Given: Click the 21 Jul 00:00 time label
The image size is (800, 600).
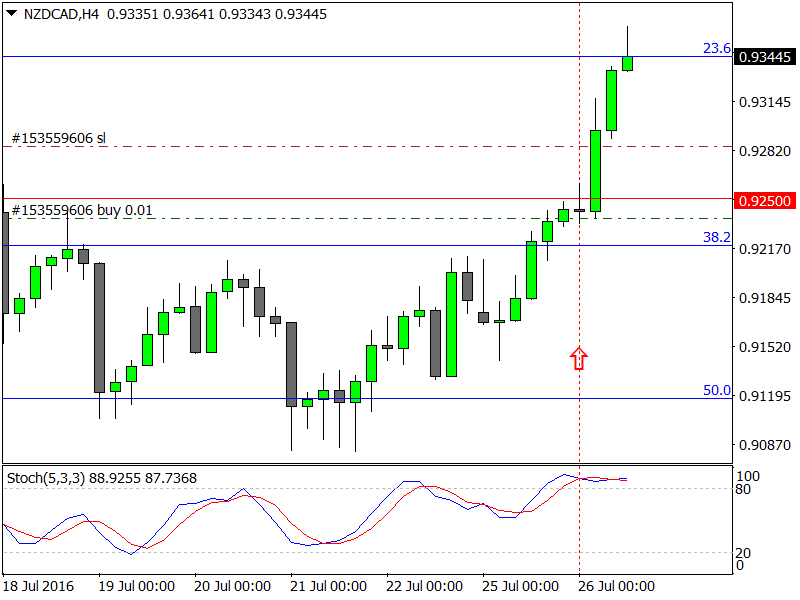Looking at the screenshot, I should pyautogui.click(x=328, y=586).
